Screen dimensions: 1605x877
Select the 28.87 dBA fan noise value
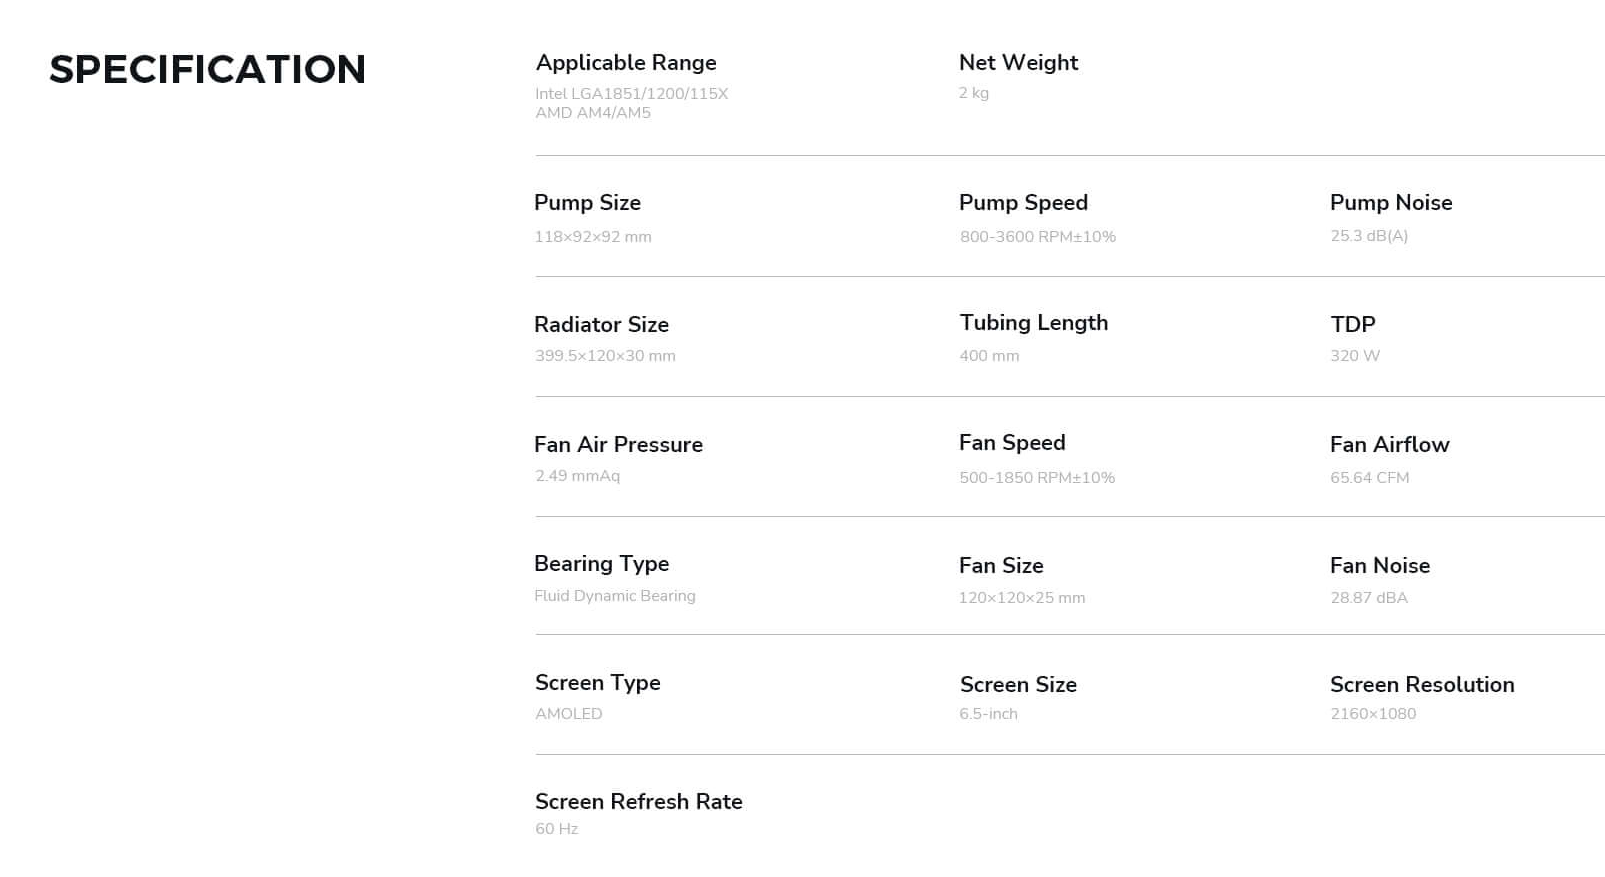(x=1369, y=597)
